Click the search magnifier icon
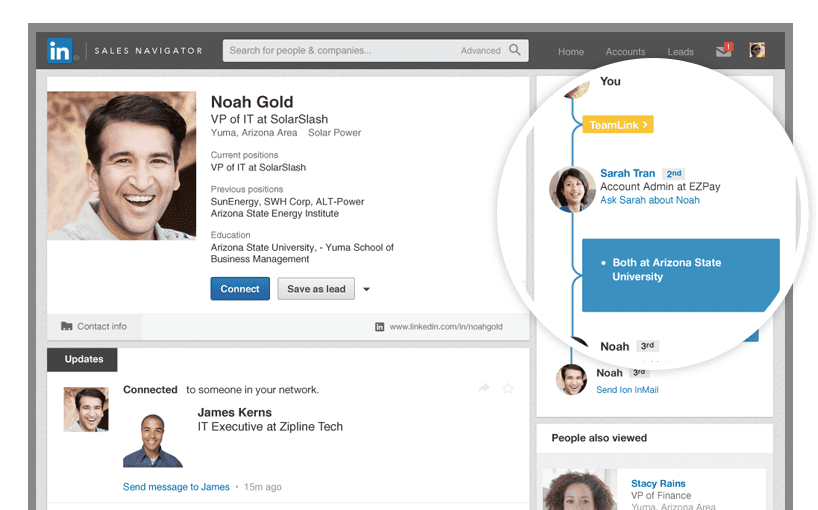Screen dimensions: 818x510 point(515,50)
